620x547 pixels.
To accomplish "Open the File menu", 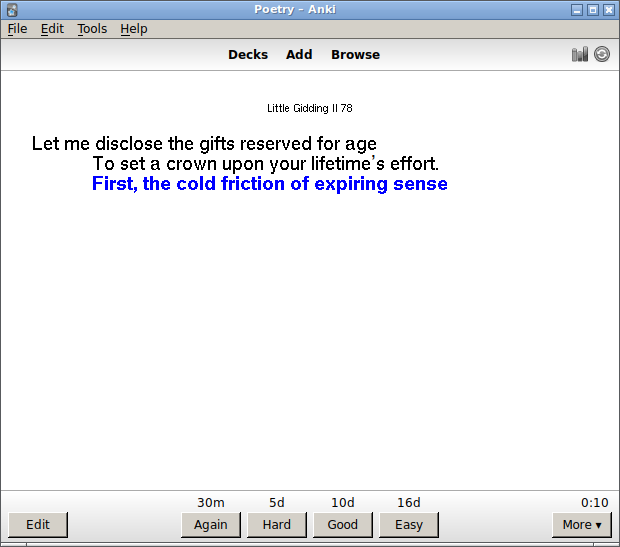I will tap(17, 29).
